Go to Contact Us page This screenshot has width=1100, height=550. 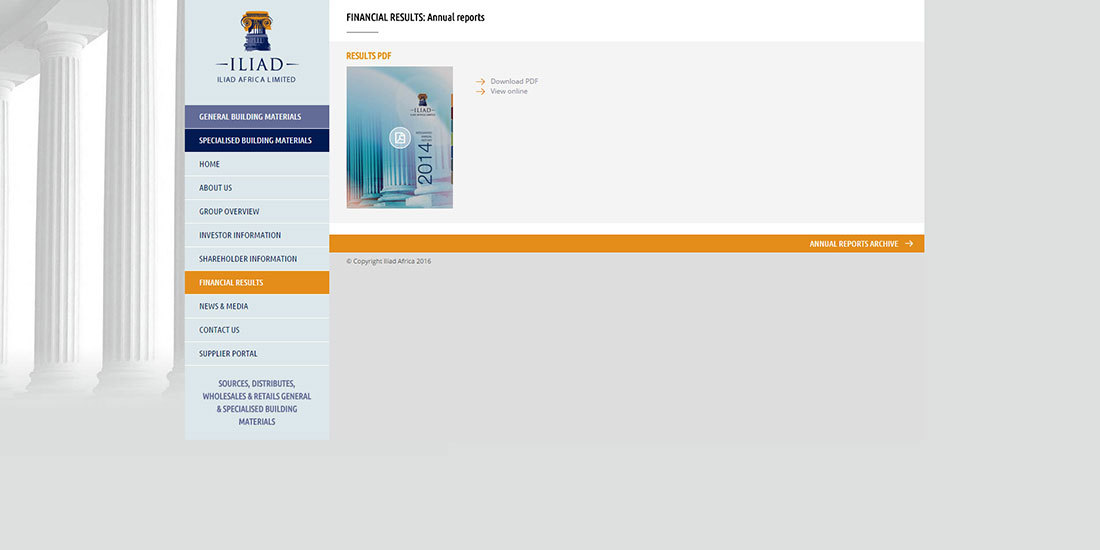tap(220, 330)
